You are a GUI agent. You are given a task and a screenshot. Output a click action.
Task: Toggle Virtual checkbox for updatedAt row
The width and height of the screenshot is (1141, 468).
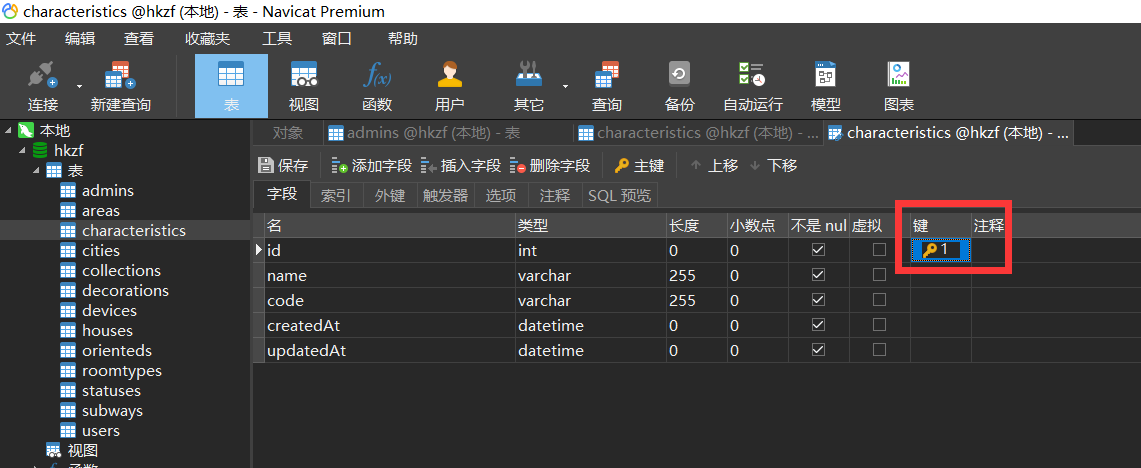[879, 349]
